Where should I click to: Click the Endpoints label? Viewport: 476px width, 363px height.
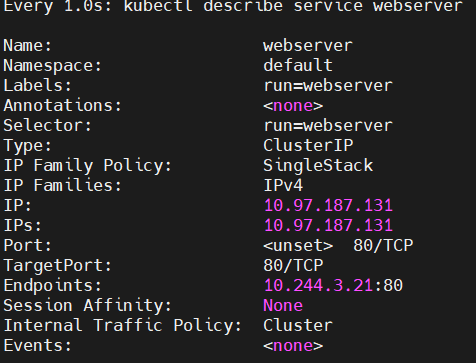[x=52, y=285]
